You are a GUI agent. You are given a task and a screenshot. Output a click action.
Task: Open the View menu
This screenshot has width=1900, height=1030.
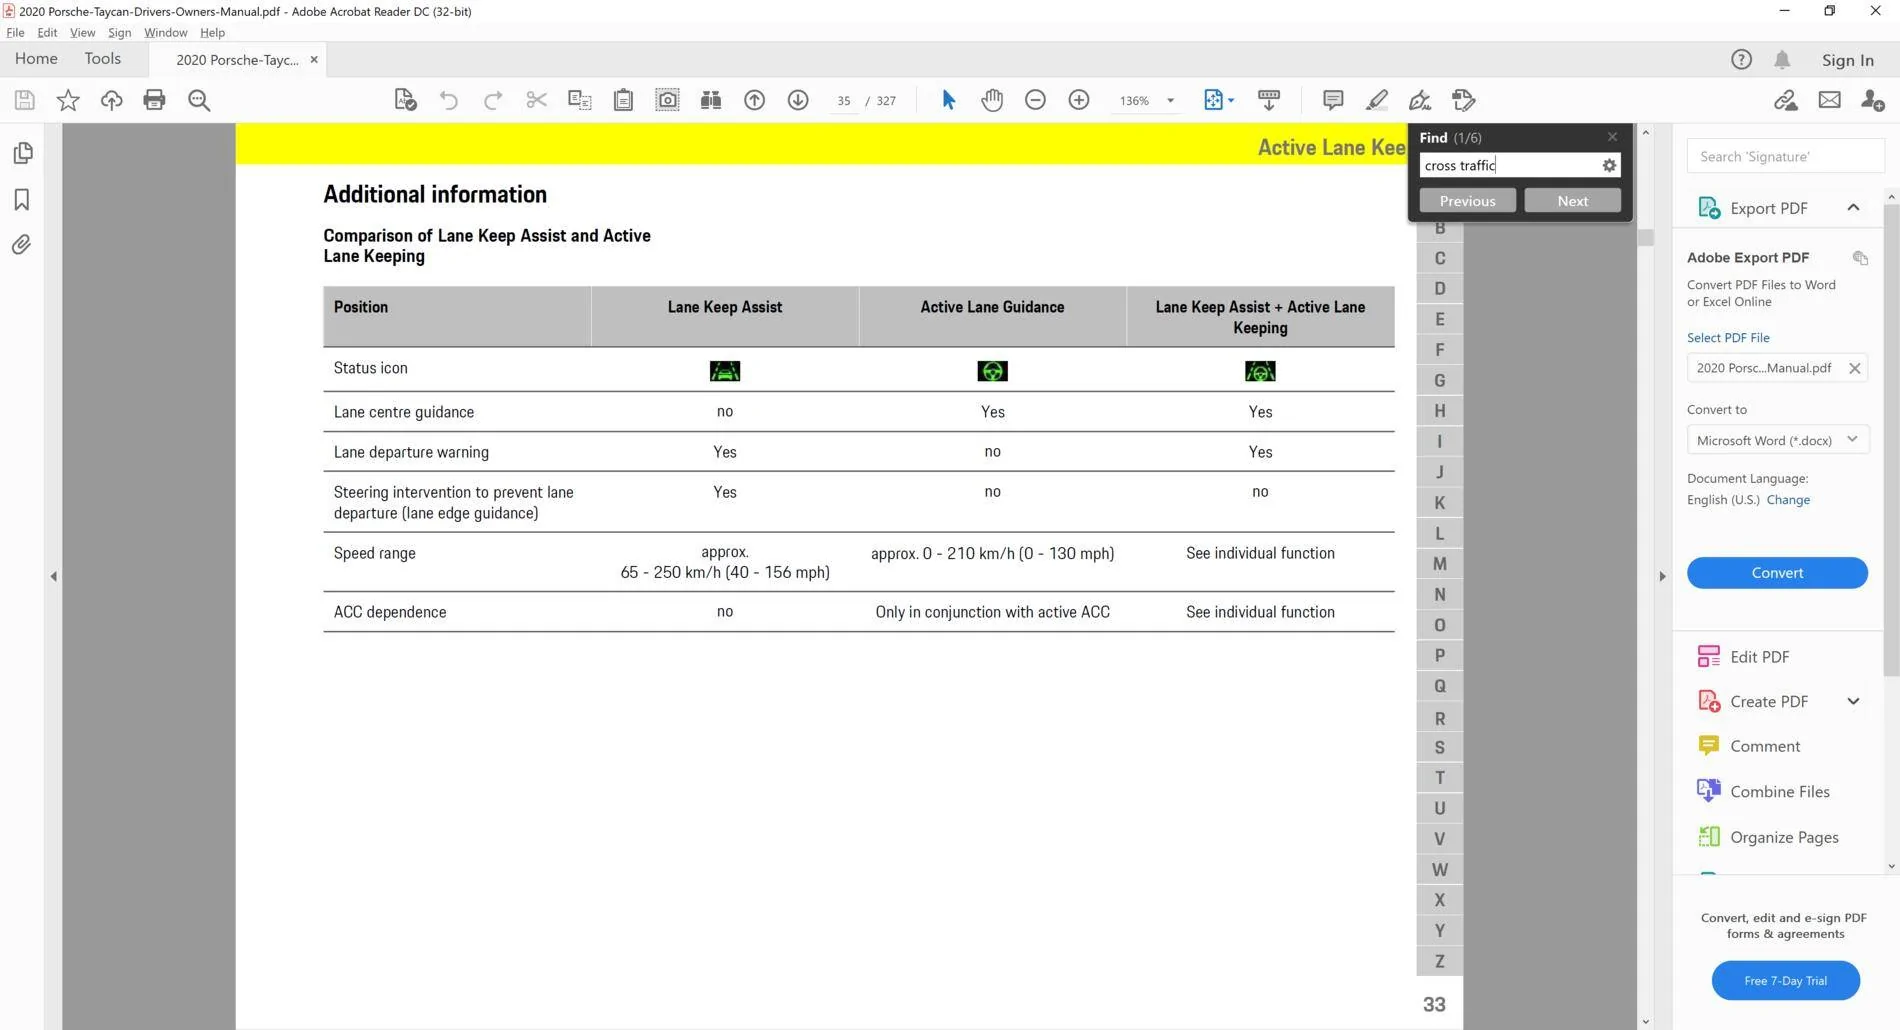82,33
